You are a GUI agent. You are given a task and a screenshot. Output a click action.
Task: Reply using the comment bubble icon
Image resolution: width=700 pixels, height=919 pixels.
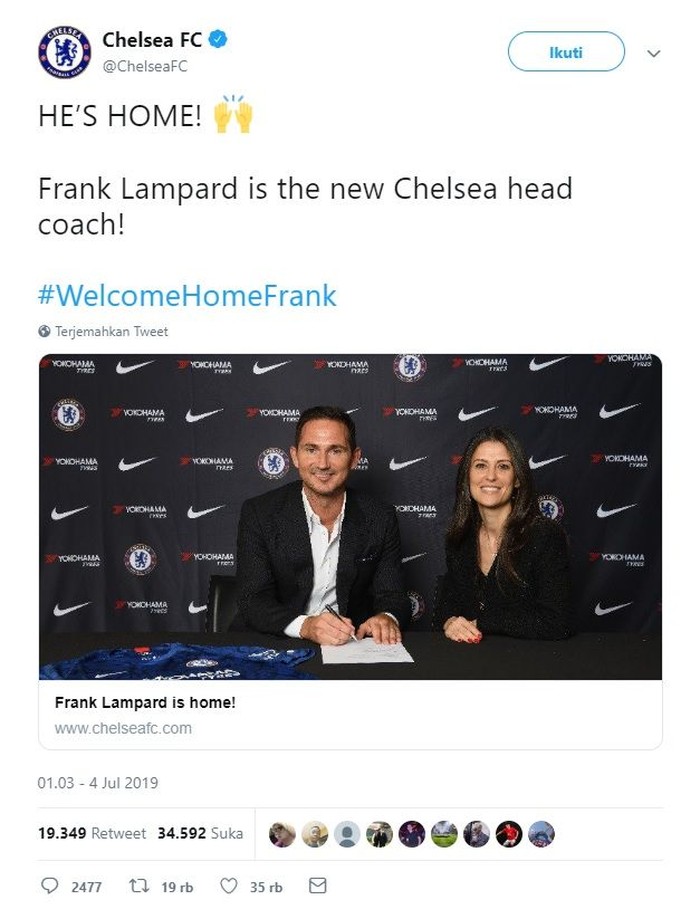click(x=50, y=886)
